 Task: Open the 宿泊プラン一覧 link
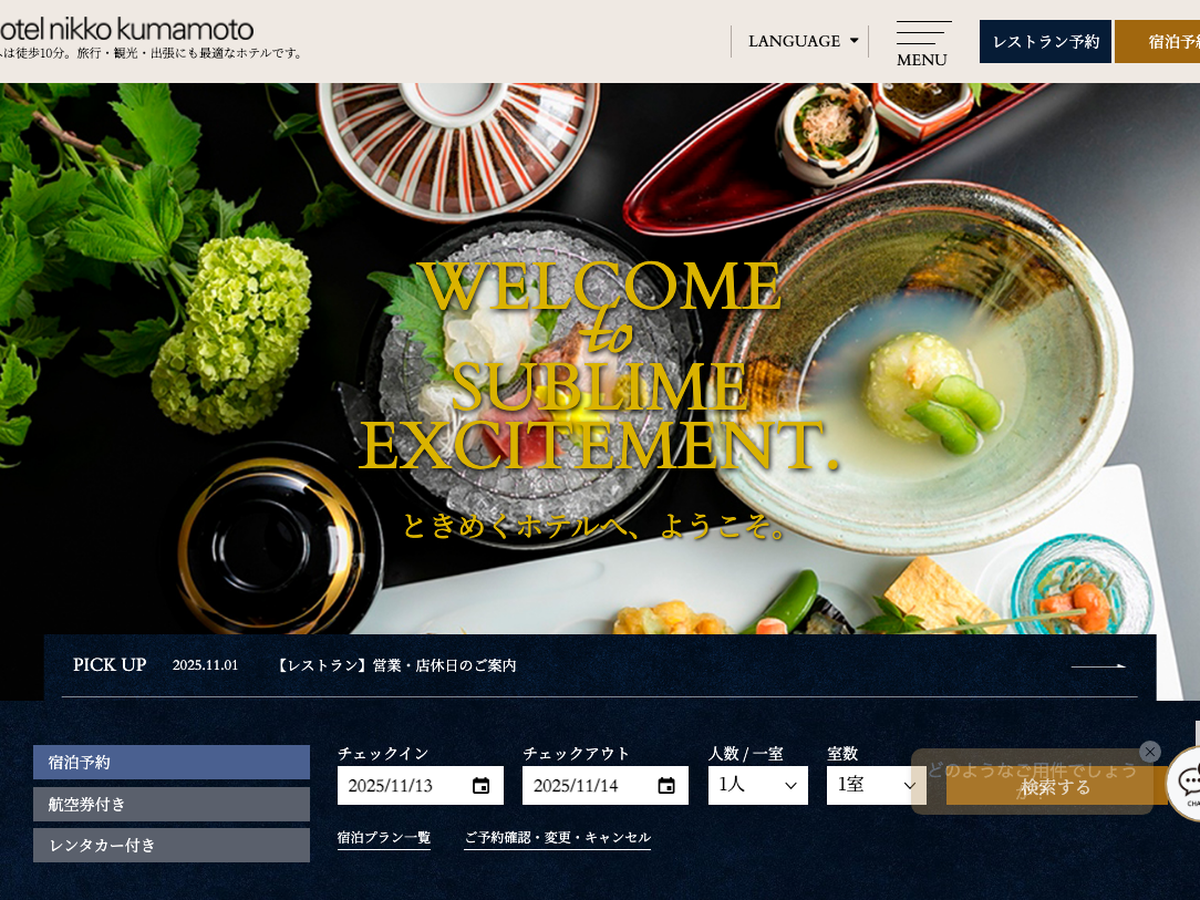point(384,838)
